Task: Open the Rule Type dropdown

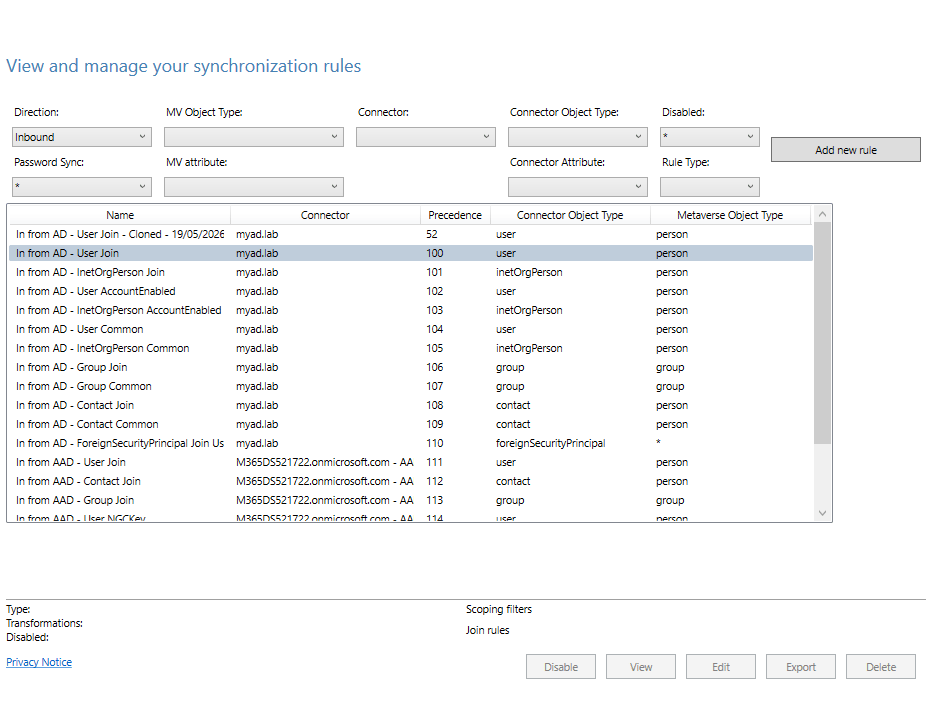Action: 710,187
